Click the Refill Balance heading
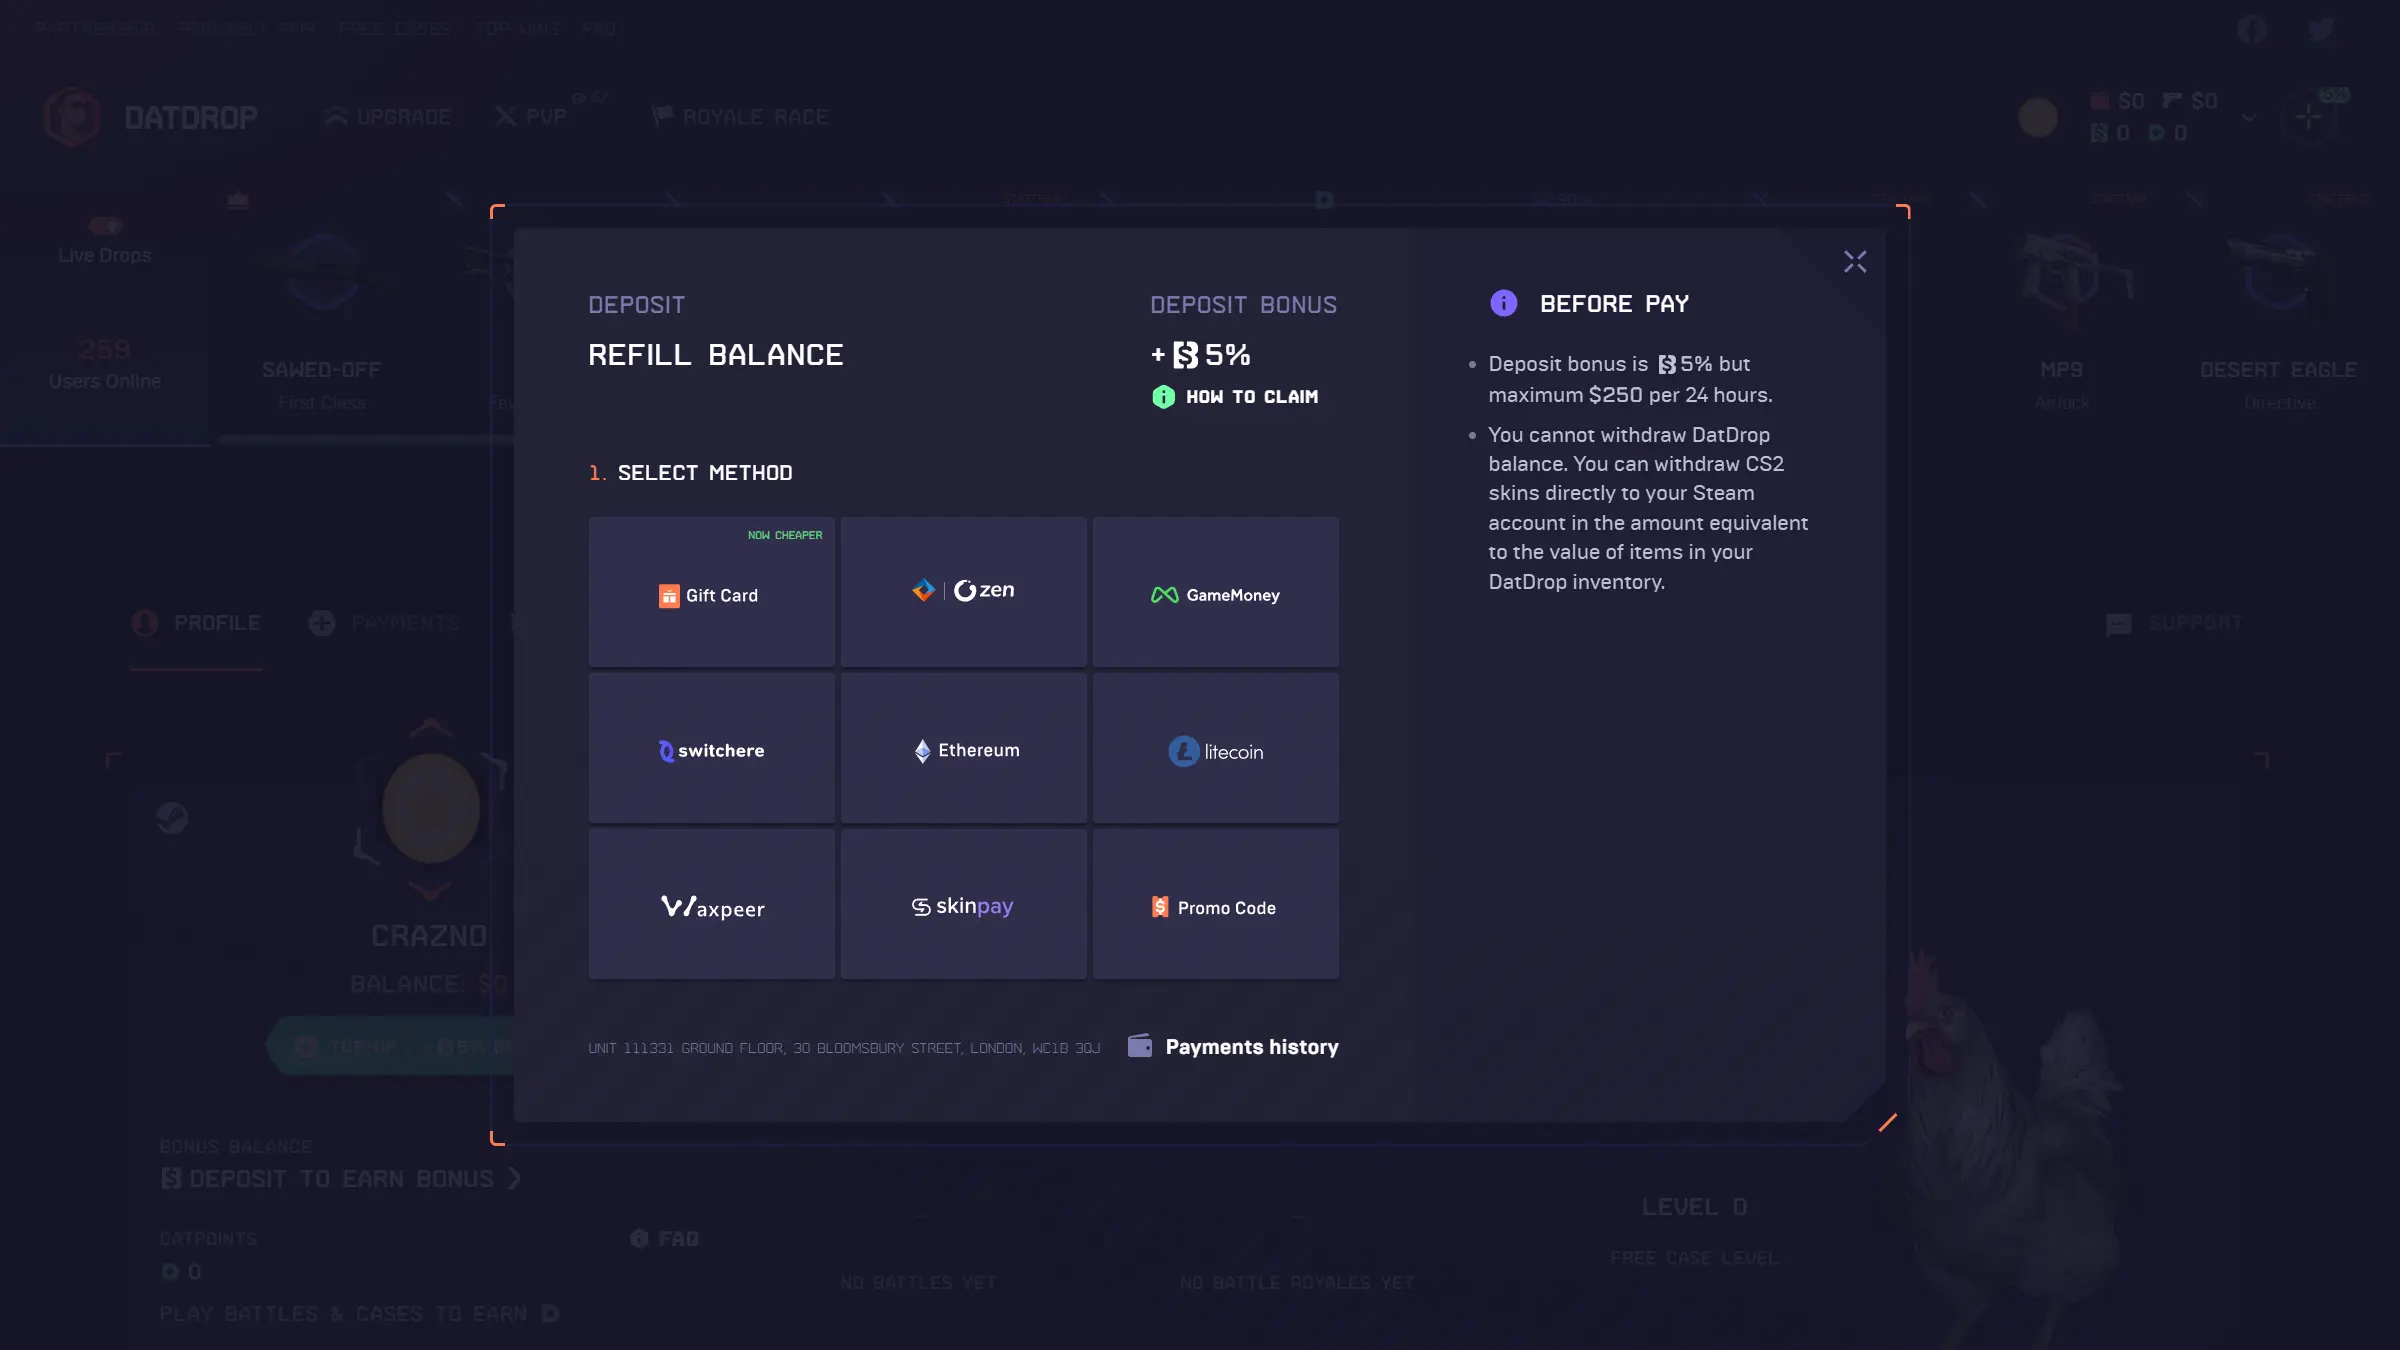This screenshot has height=1350, width=2400. point(716,355)
